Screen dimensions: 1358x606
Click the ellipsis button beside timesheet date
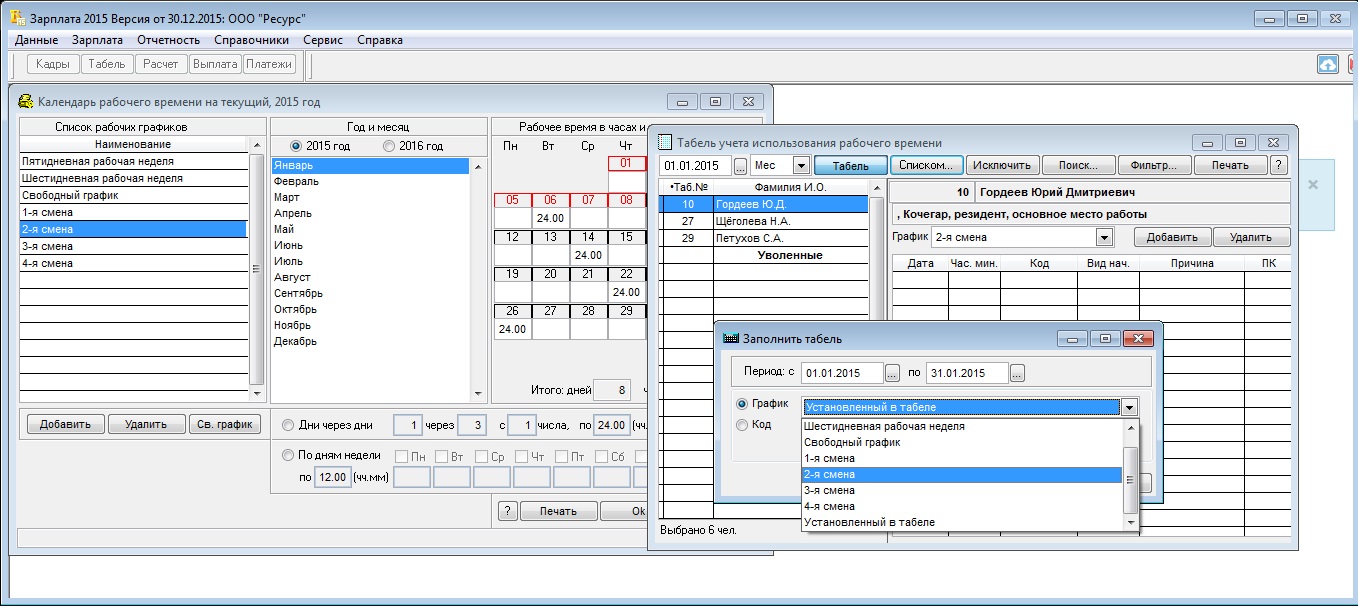(x=740, y=166)
